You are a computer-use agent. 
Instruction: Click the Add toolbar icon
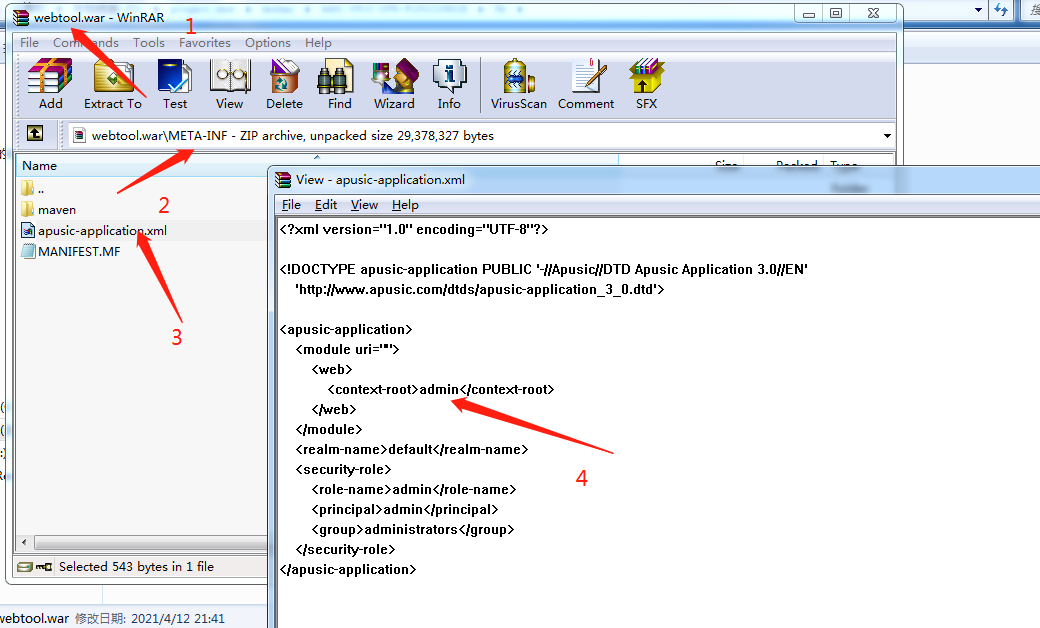pos(50,84)
